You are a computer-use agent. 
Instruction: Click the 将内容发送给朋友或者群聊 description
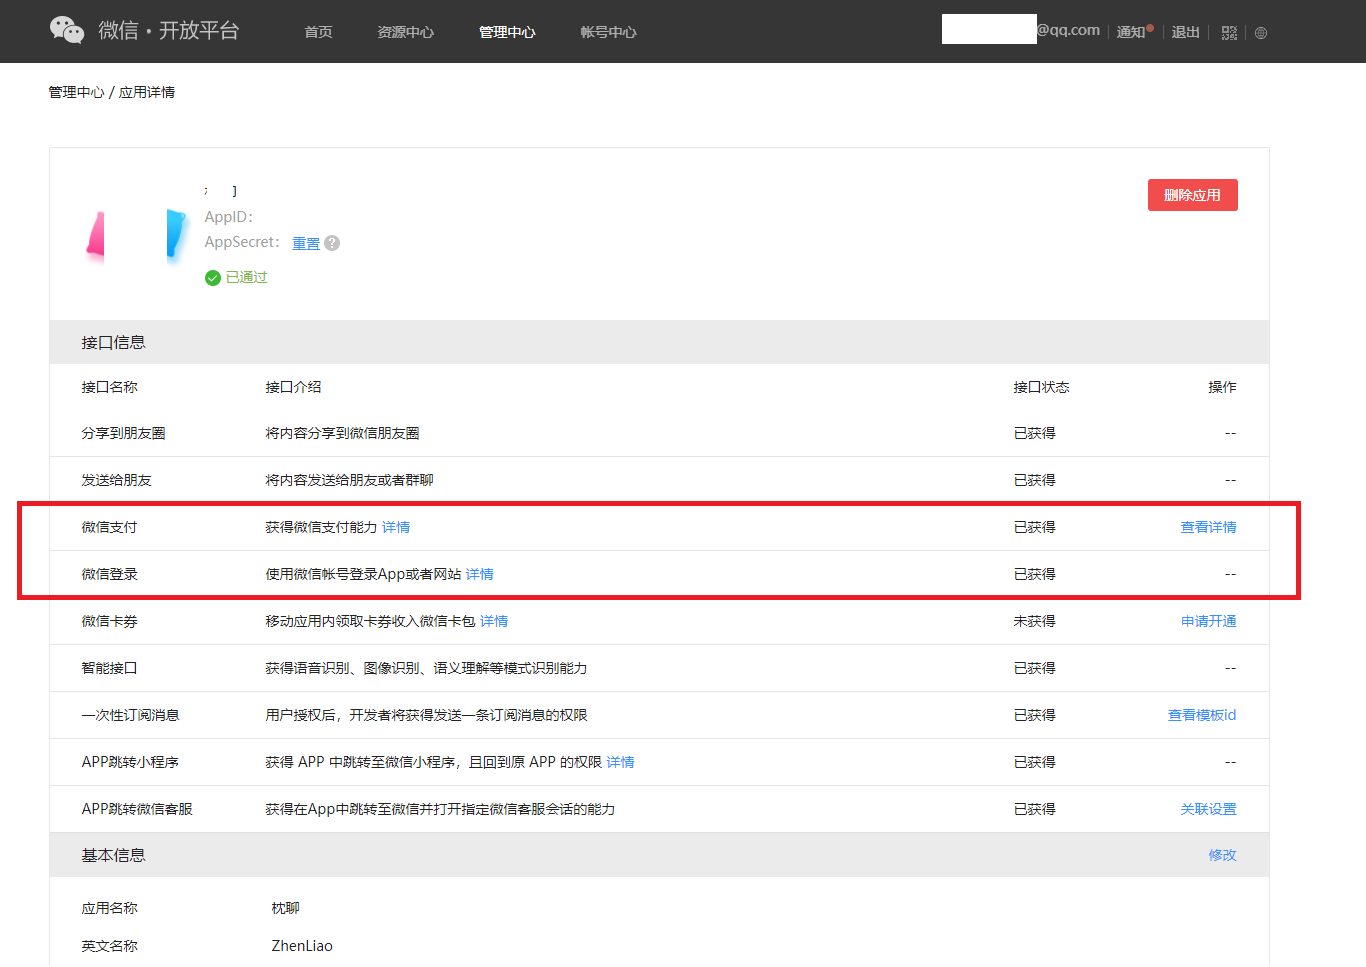(x=349, y=480)
